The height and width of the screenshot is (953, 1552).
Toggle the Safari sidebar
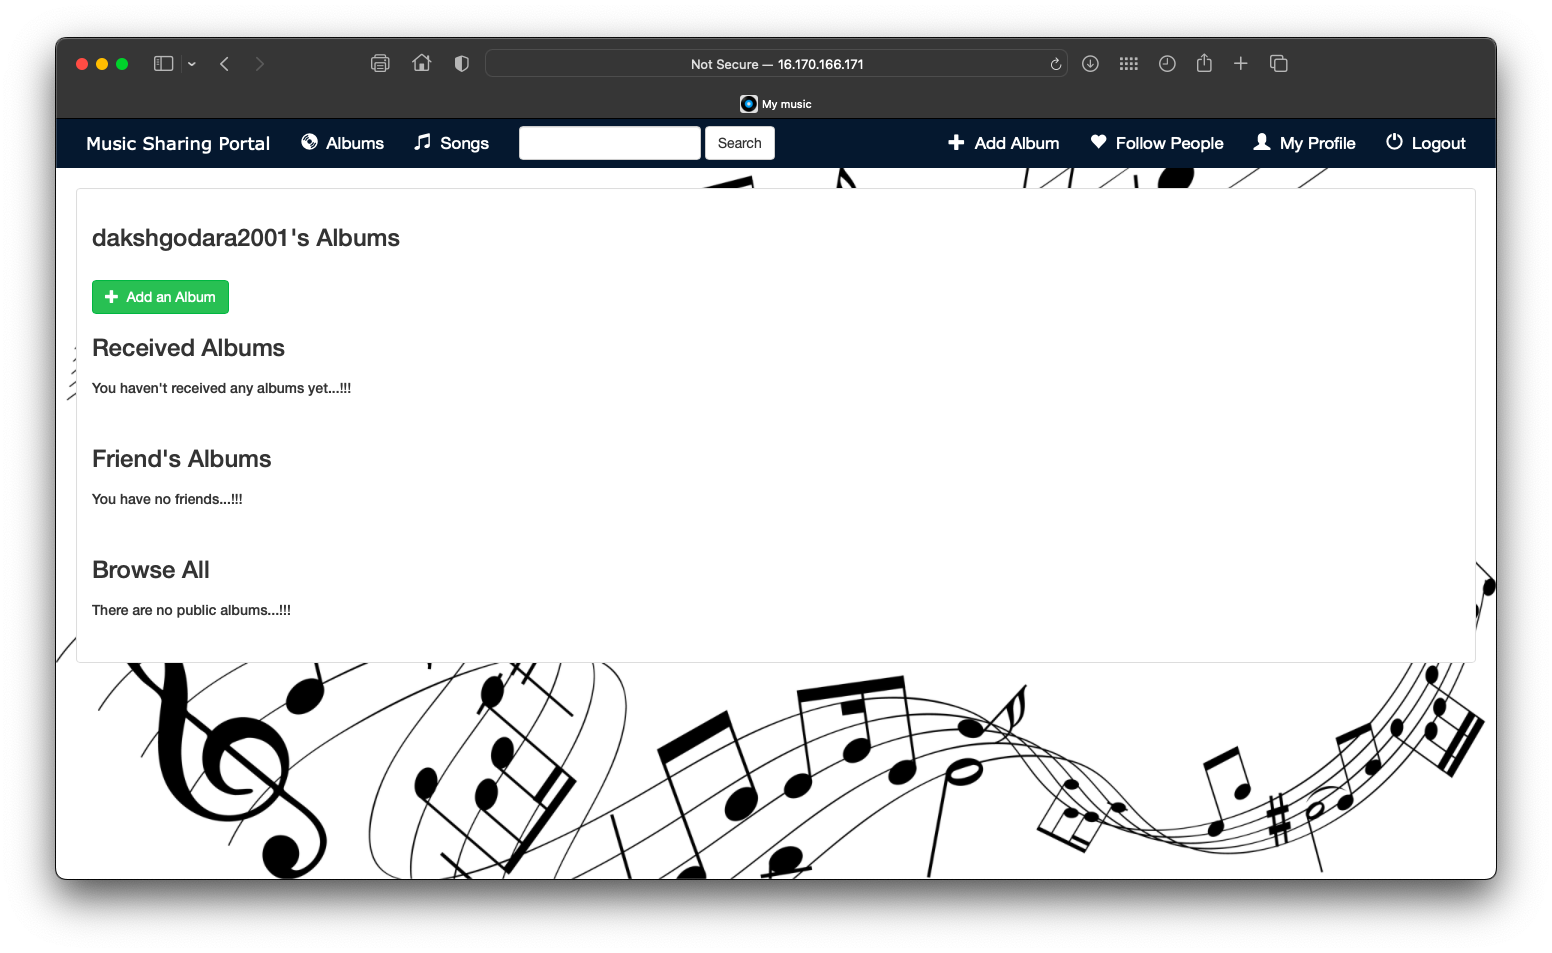pos(162,63)
